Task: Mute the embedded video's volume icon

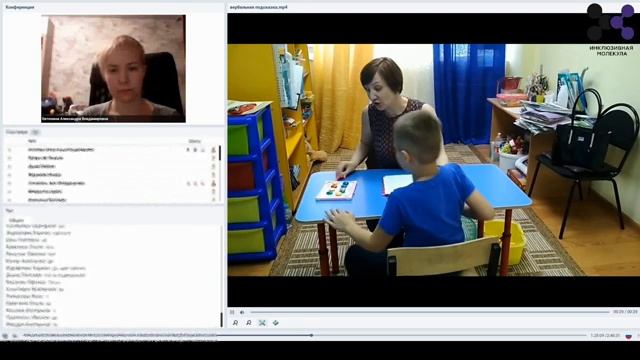Action: click(x=242, y=312)
